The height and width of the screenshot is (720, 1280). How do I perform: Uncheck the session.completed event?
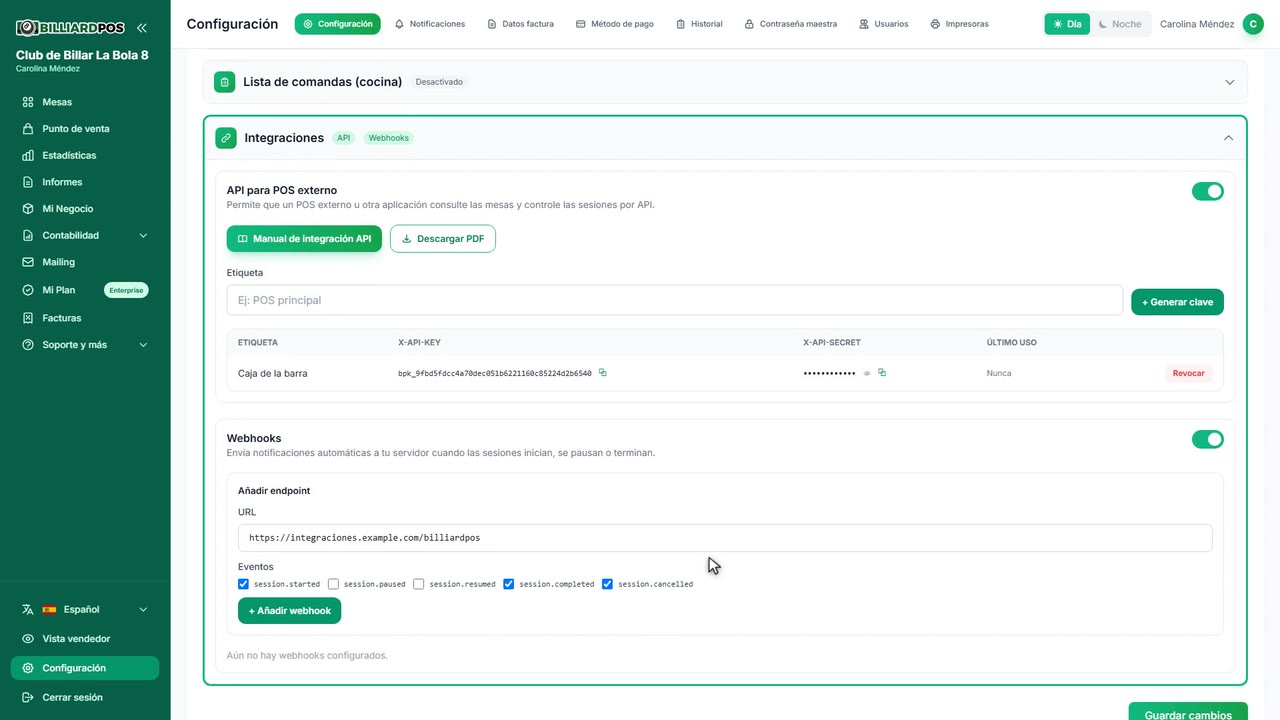point(509,584)
